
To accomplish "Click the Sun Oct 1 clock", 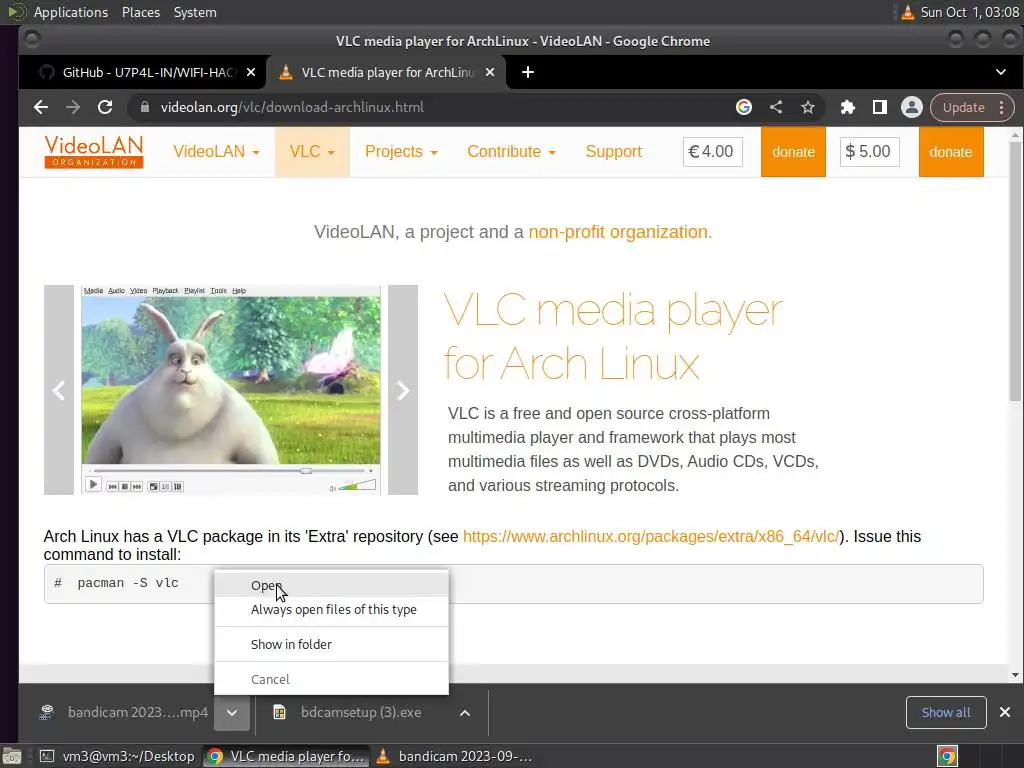I will [969, 12].
